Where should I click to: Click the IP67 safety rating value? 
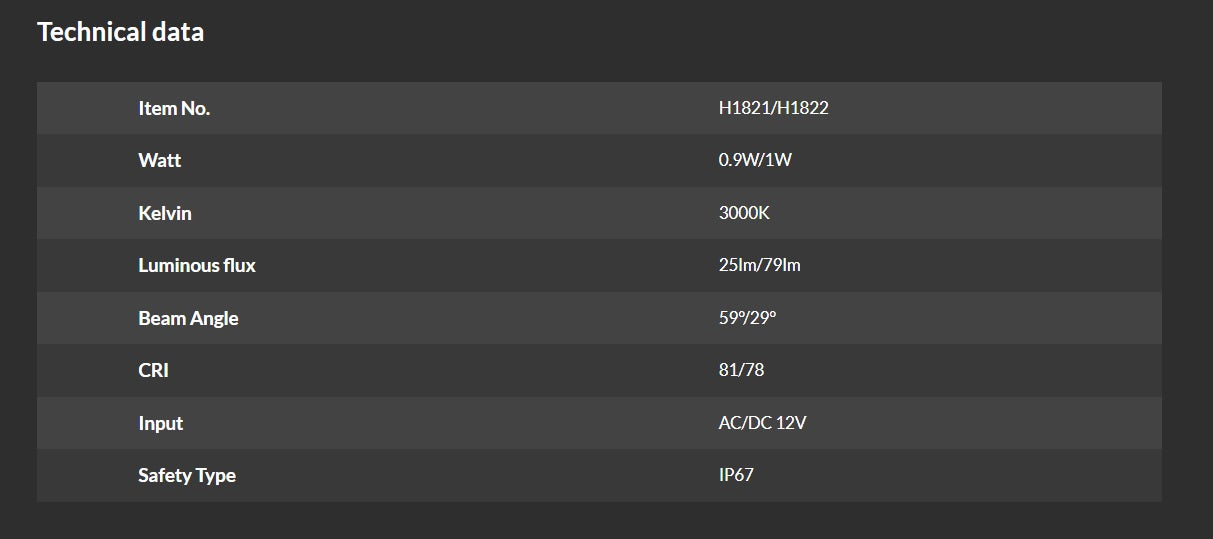tap(736, 475)
